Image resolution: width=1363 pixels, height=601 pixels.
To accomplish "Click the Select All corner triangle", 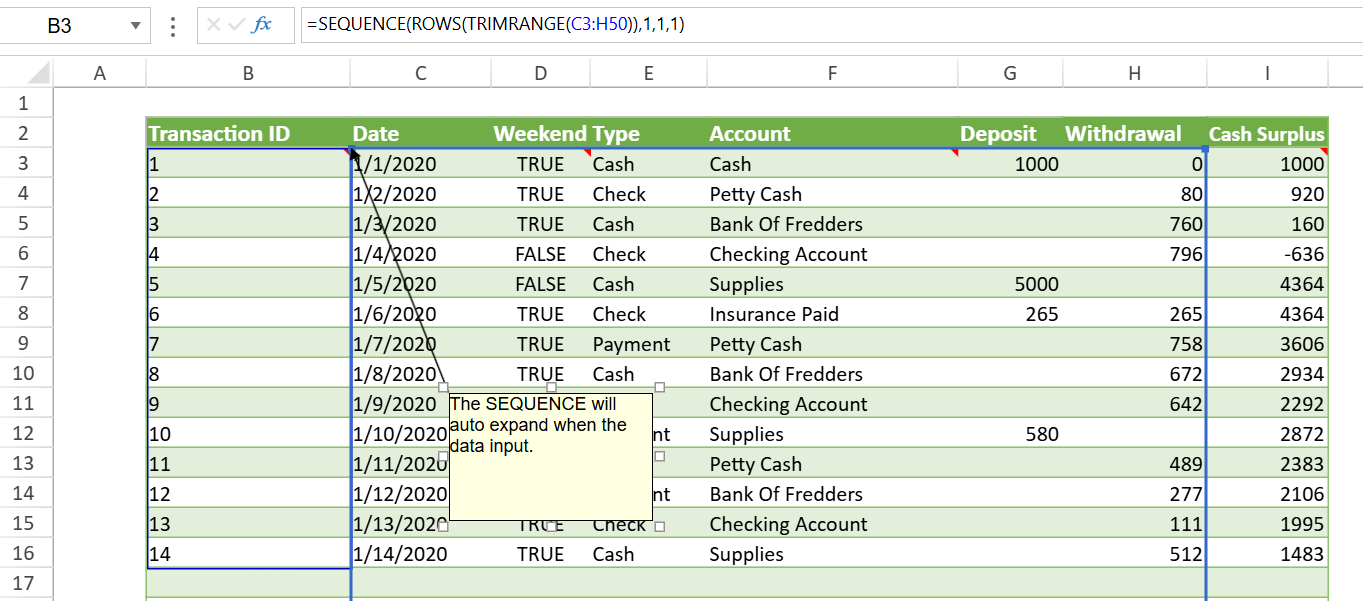I will (38, 73).
